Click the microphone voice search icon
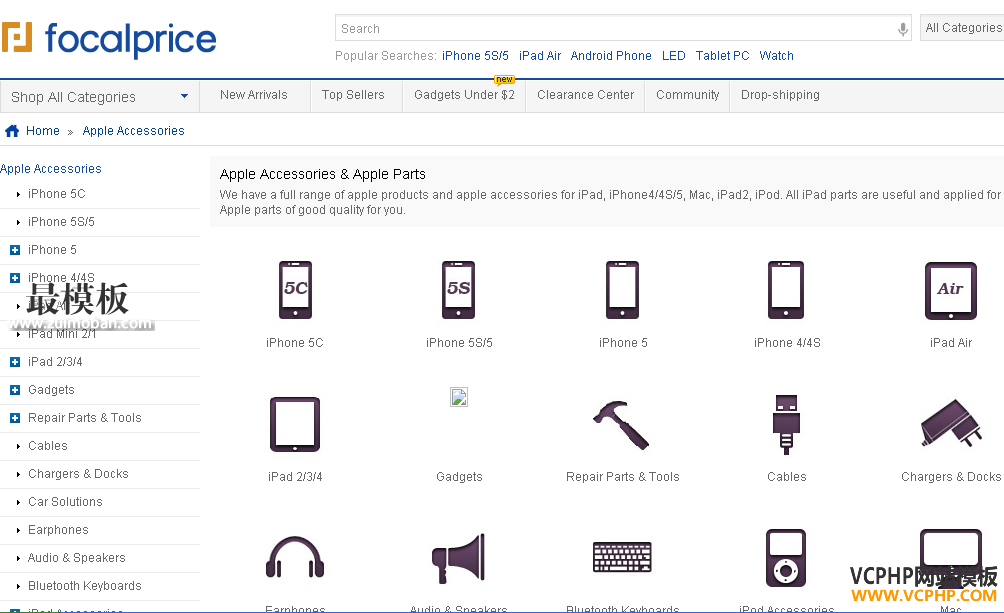The height and width of the screenshot is (613, 1004). click(x=902, y=29)
